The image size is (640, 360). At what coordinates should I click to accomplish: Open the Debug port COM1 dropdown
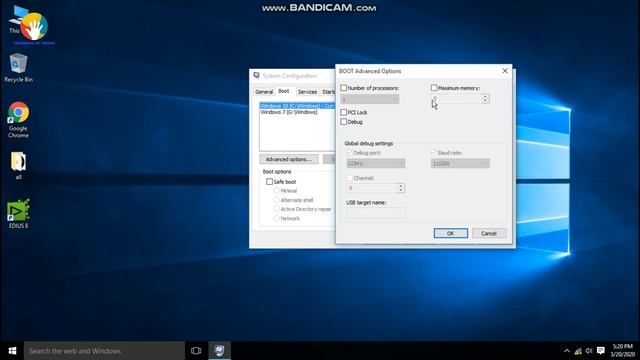tap(376, 163)
